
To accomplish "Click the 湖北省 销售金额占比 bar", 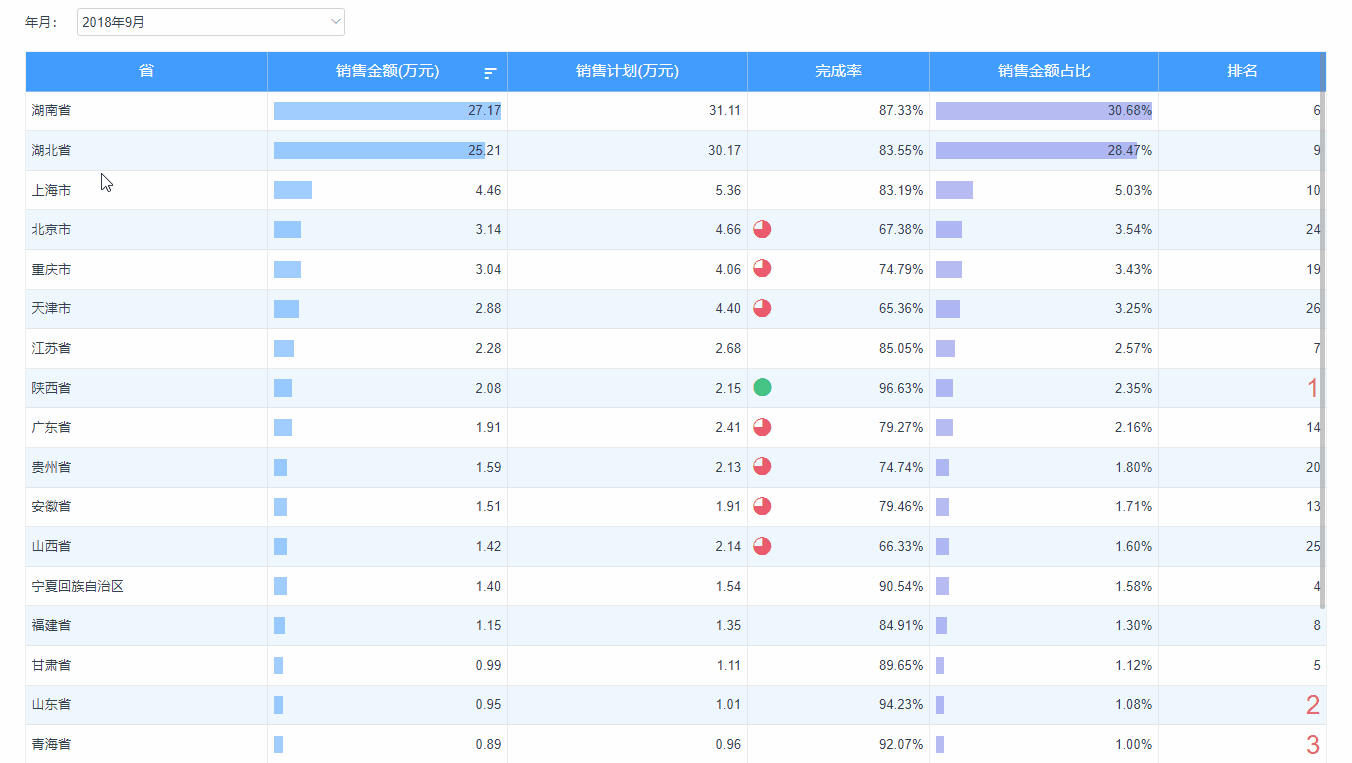I will [x=1035, y=150].
